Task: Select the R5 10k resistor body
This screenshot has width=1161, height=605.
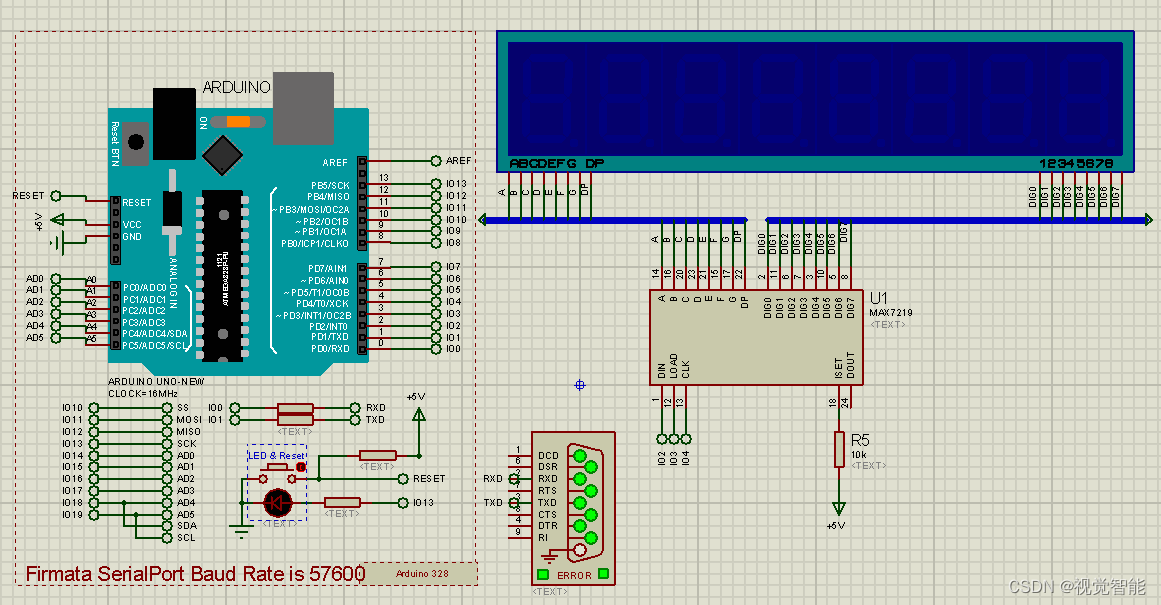Action: tap(839, 449)
